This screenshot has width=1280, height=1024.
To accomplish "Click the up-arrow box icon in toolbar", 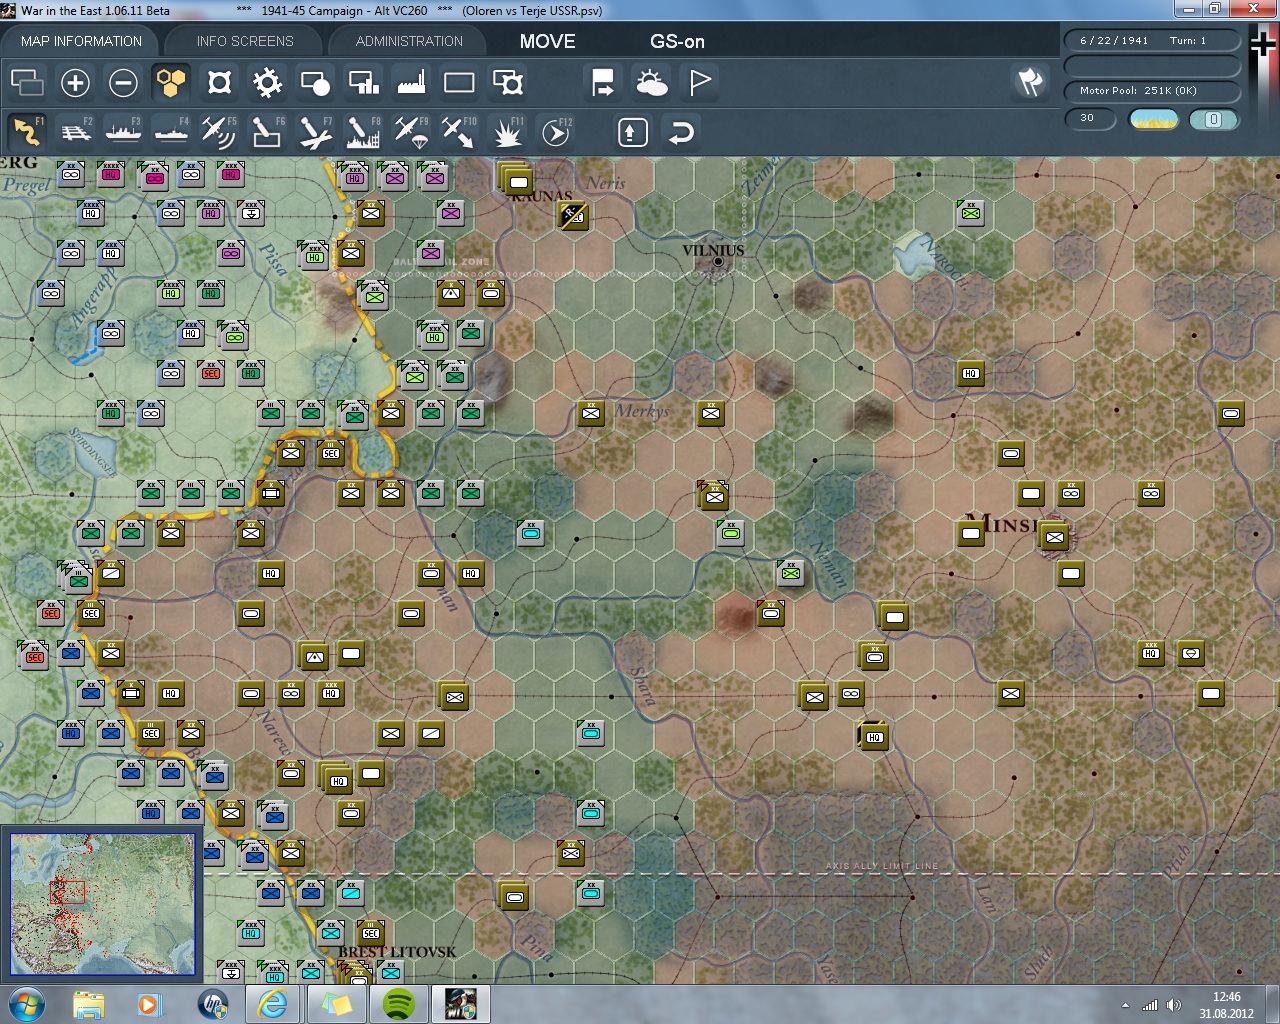I will point(633,132).
